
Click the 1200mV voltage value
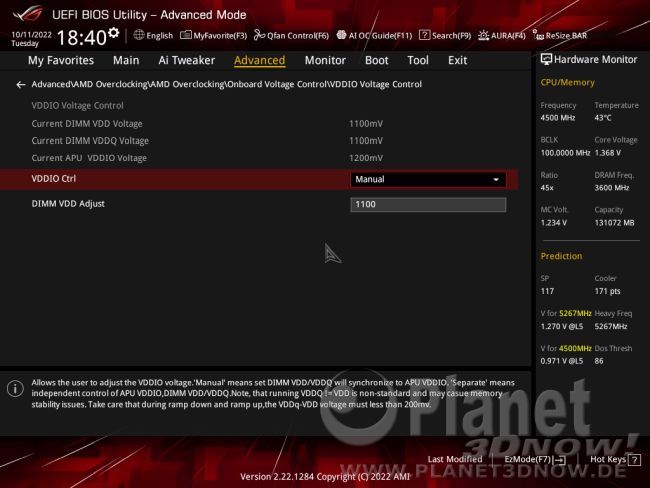pos(366,158)
